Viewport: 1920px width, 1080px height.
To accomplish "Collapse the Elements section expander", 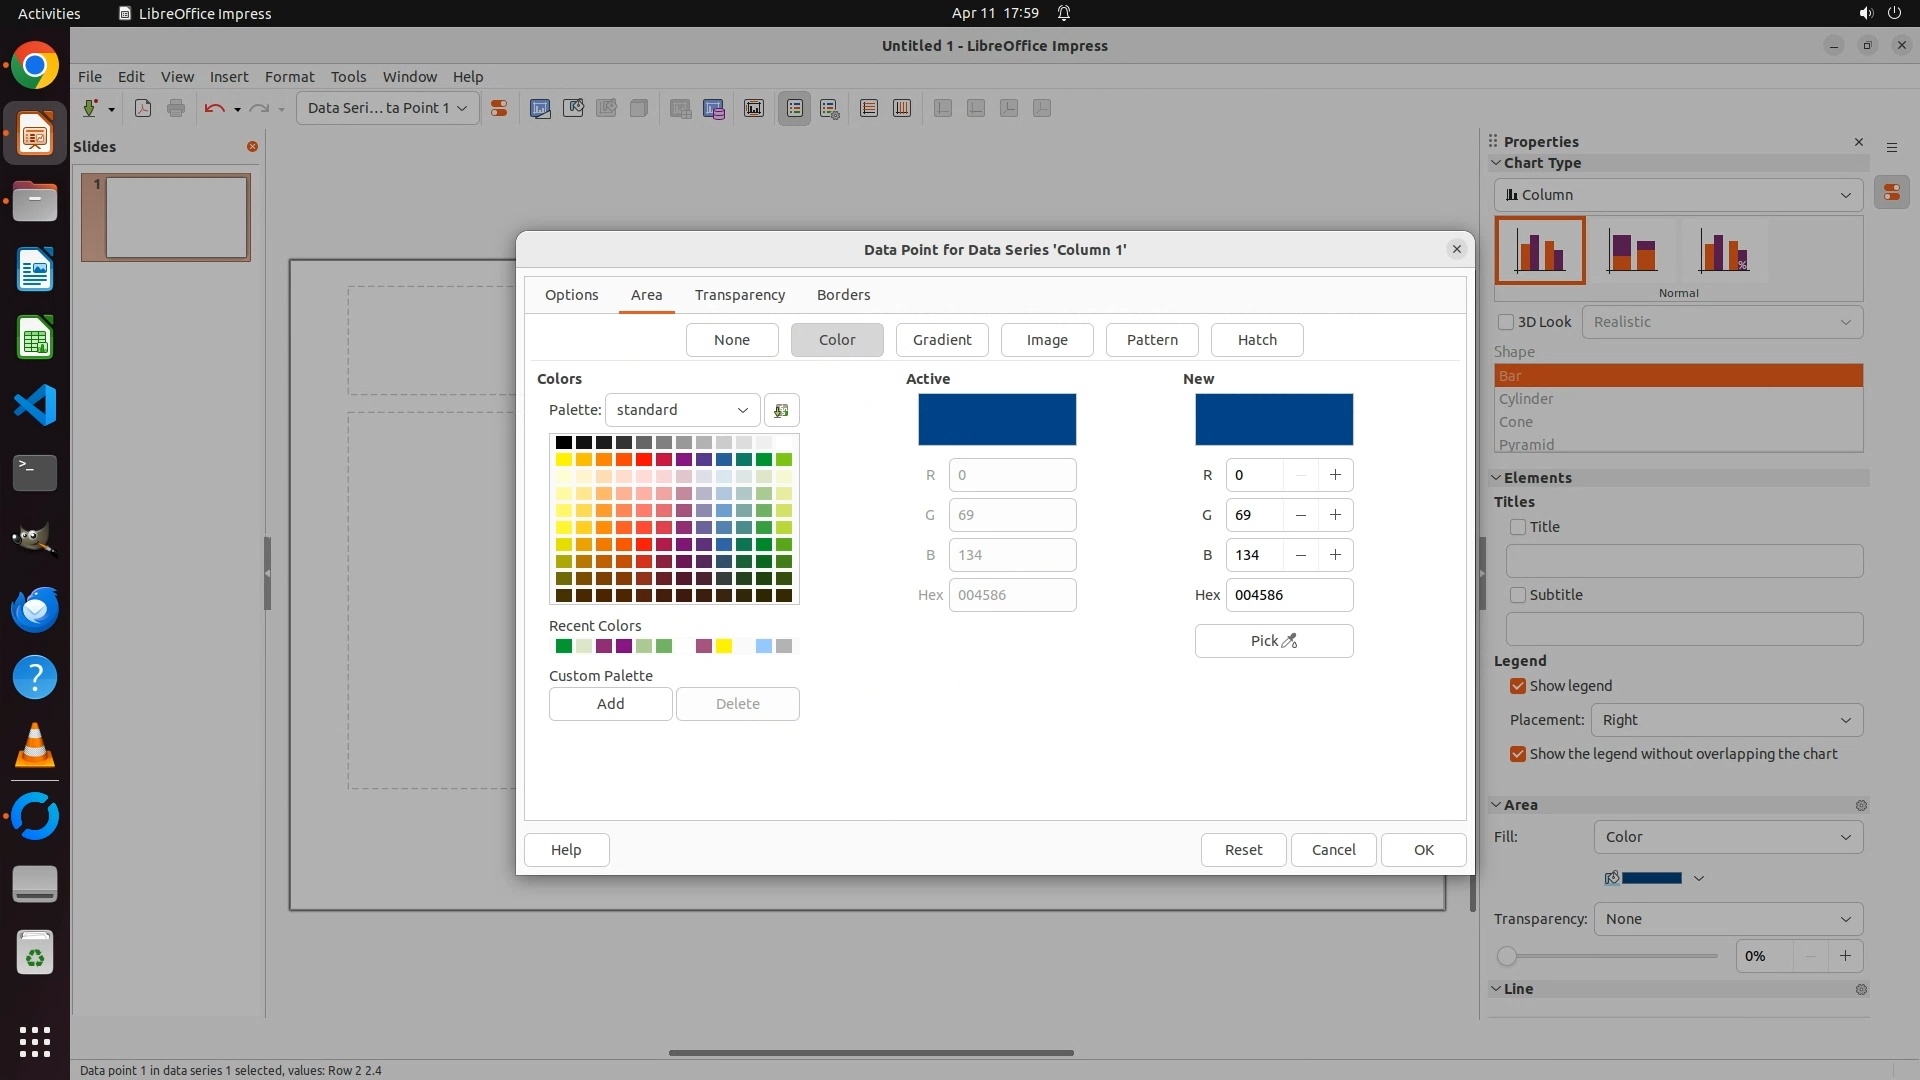I will pyautogui.click(x=1497, y=478).
